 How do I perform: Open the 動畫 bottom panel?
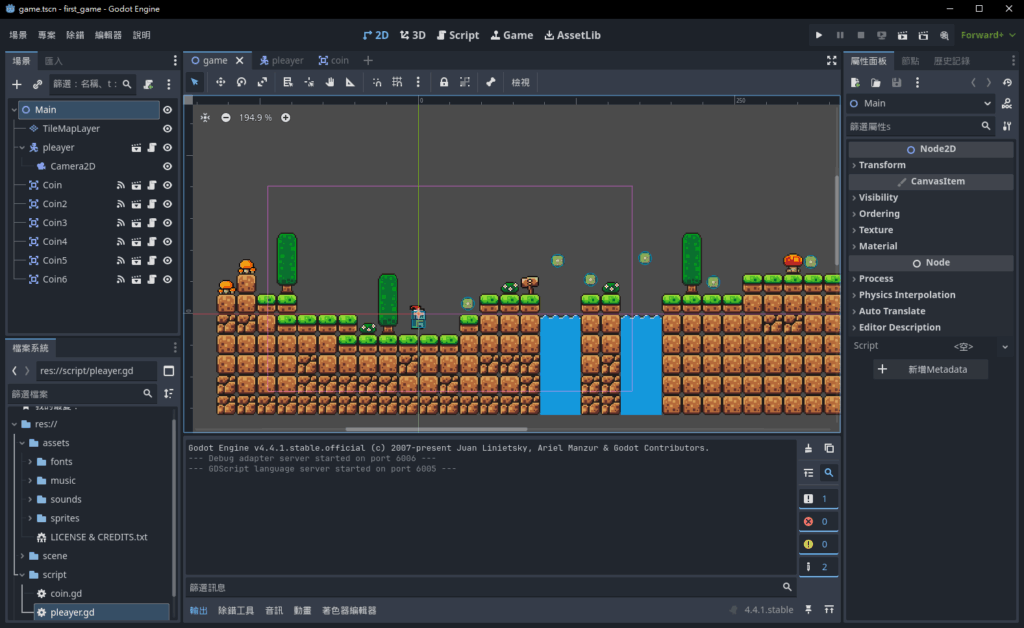[x=302, y=610]
